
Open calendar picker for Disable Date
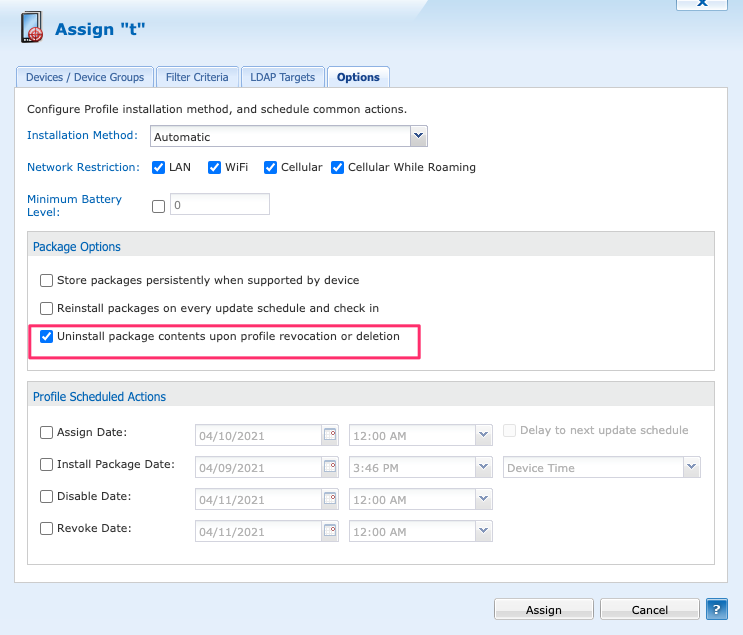tap(330, 499)
